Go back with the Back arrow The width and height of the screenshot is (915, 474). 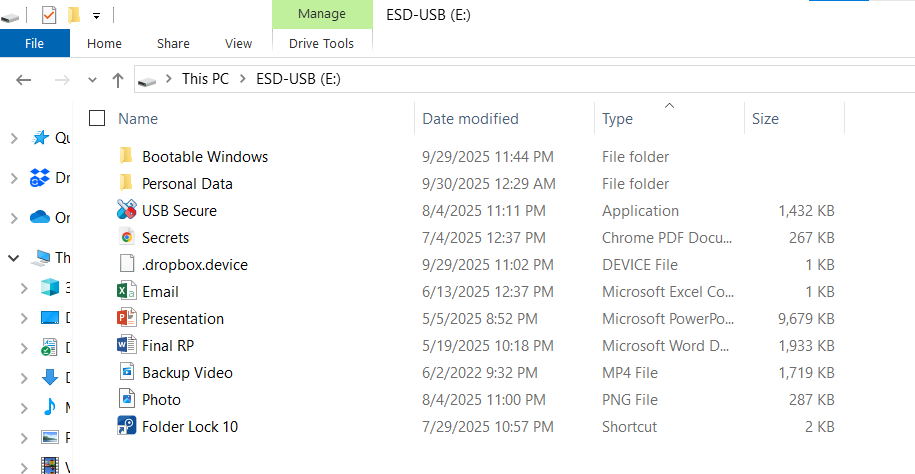tap(23, 79)
